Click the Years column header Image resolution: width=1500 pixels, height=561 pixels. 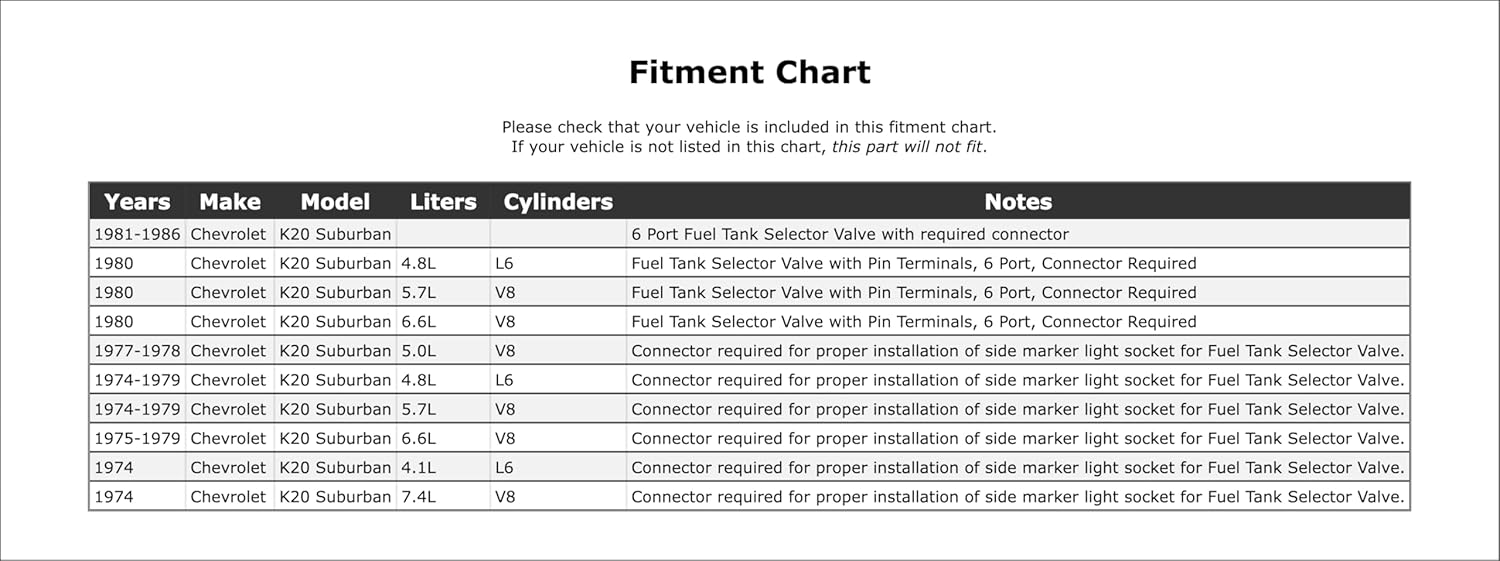[x=137, y=202]
